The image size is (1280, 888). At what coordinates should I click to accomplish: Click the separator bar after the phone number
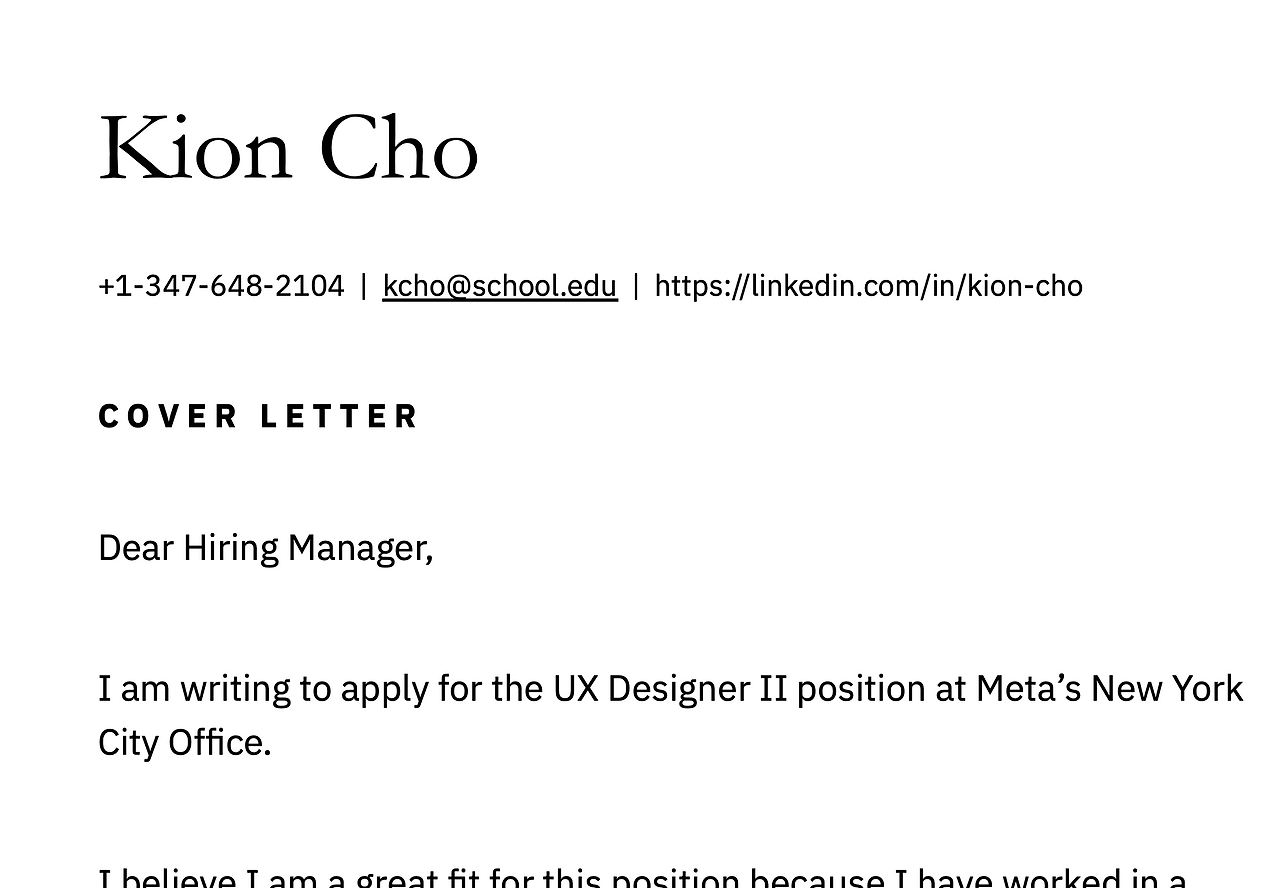[x=364, y=286]
